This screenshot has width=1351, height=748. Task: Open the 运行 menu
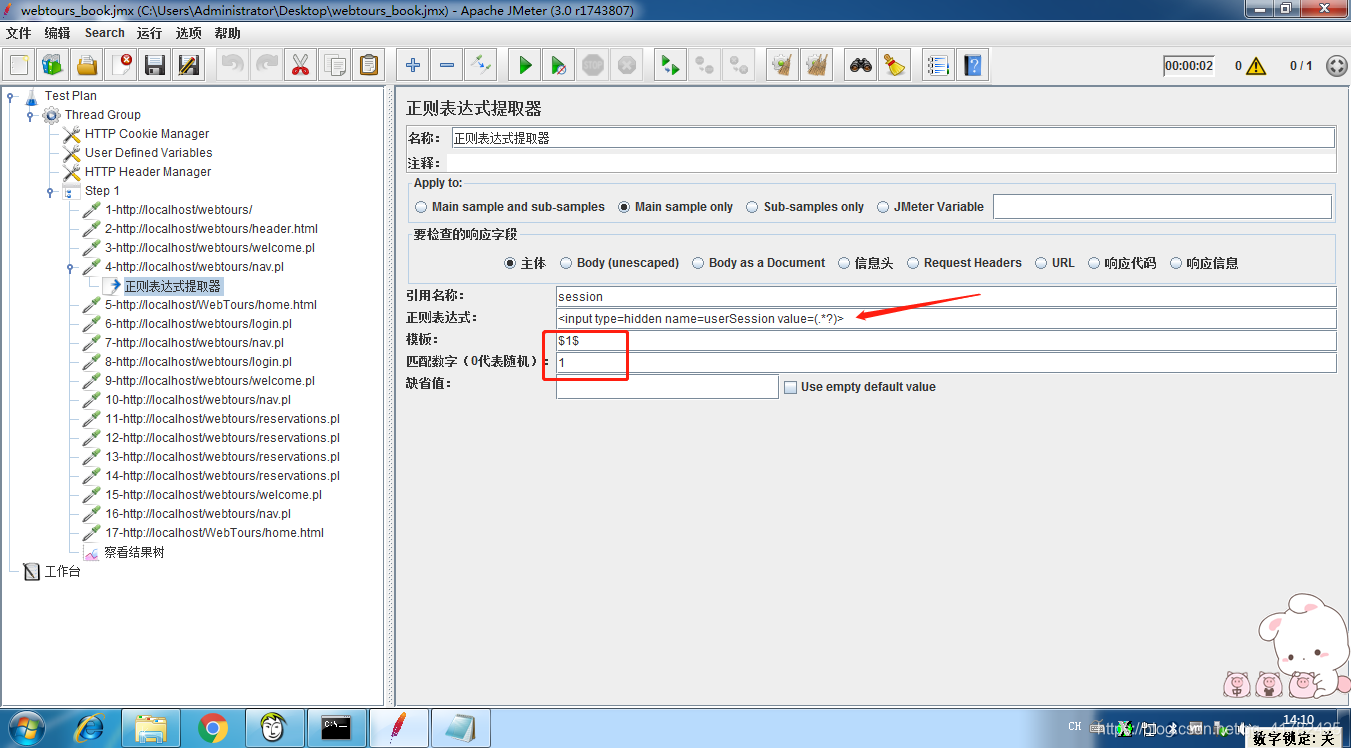coord(150,33)
